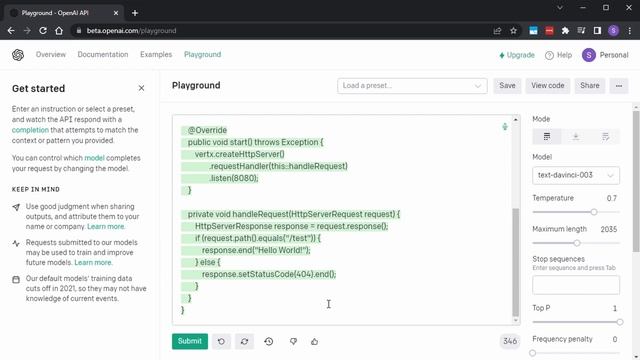Click the microphone icon in editor
Image resolution: width=640 pixels, height=360 pixels.
point(505,127)
